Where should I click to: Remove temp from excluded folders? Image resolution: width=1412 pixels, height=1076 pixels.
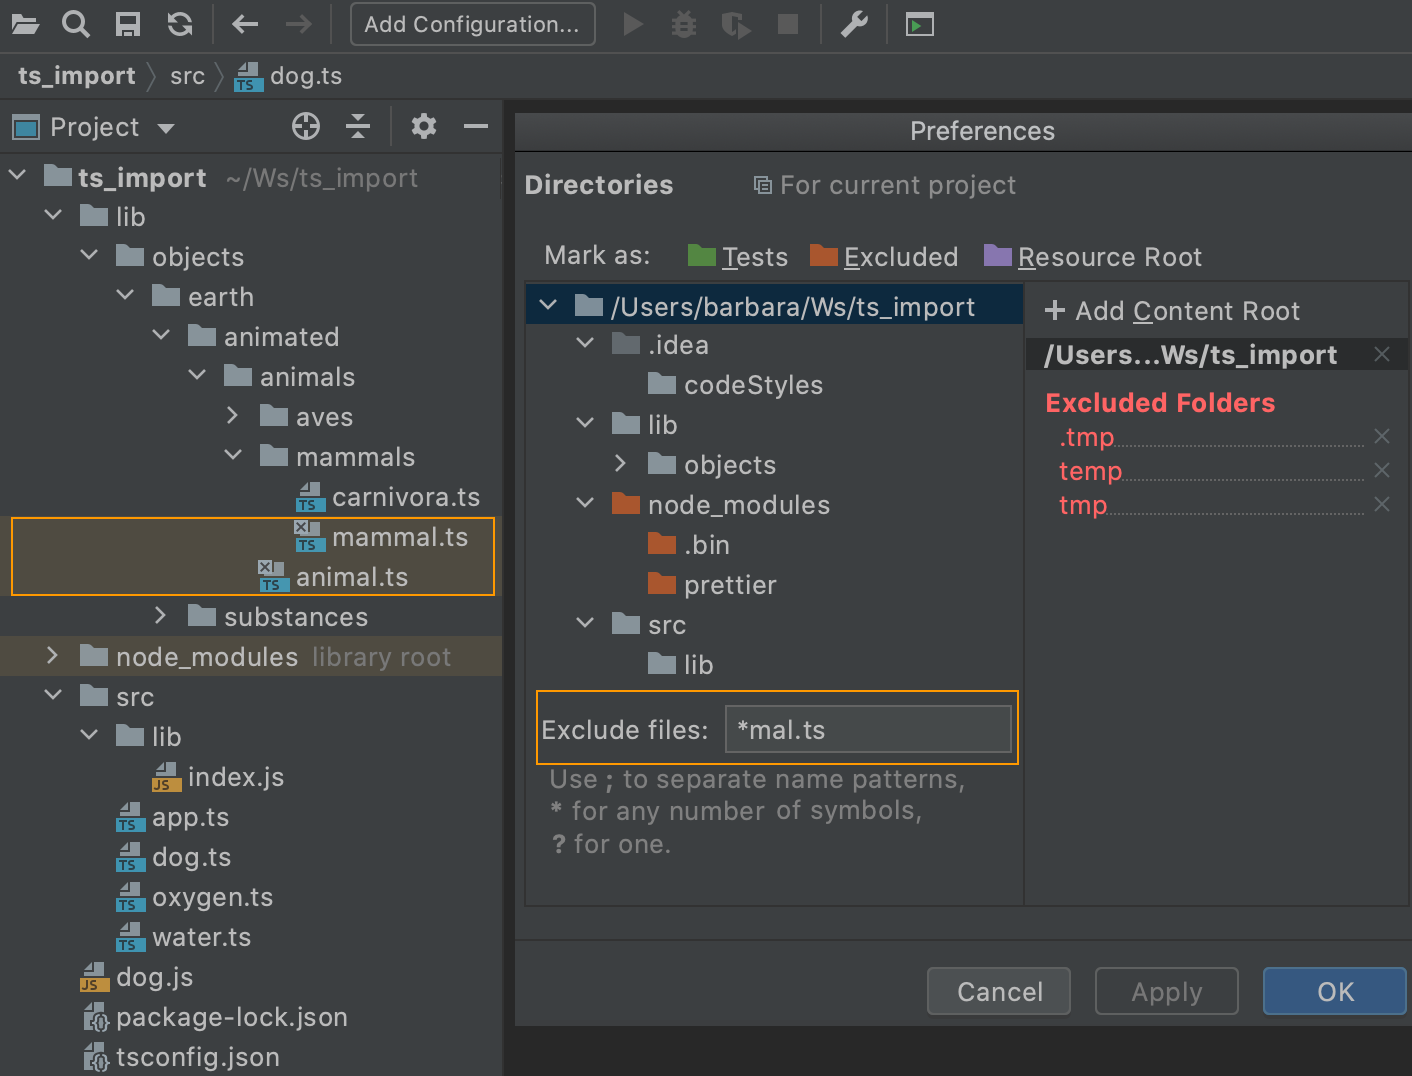pos(1382,470)
